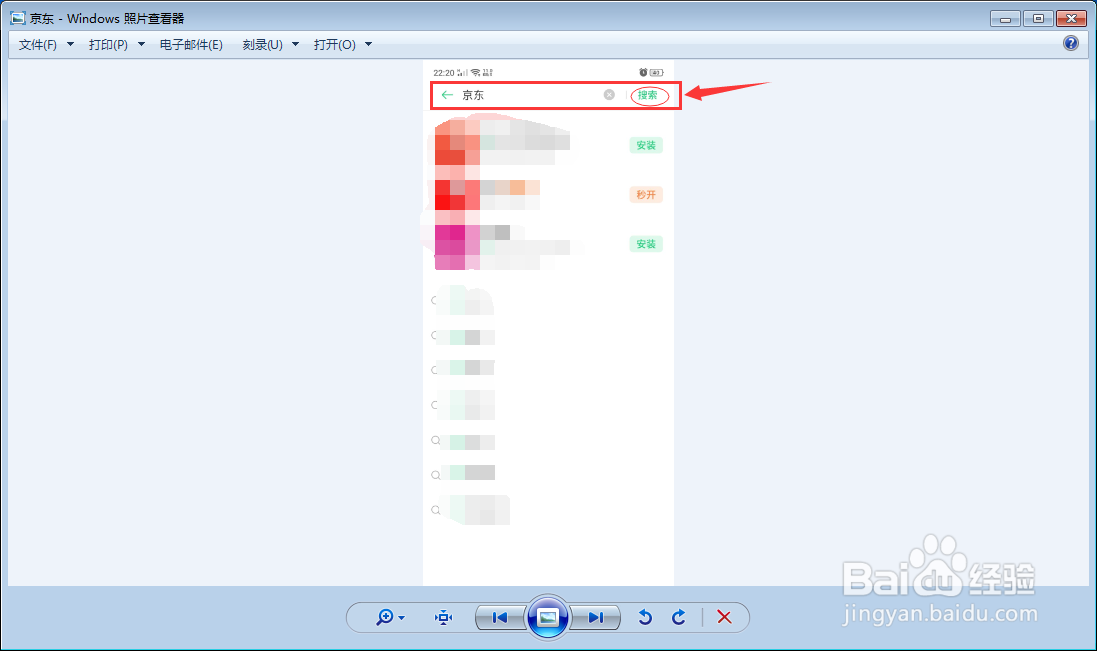Close the photo viewer window

point(1071,19)
